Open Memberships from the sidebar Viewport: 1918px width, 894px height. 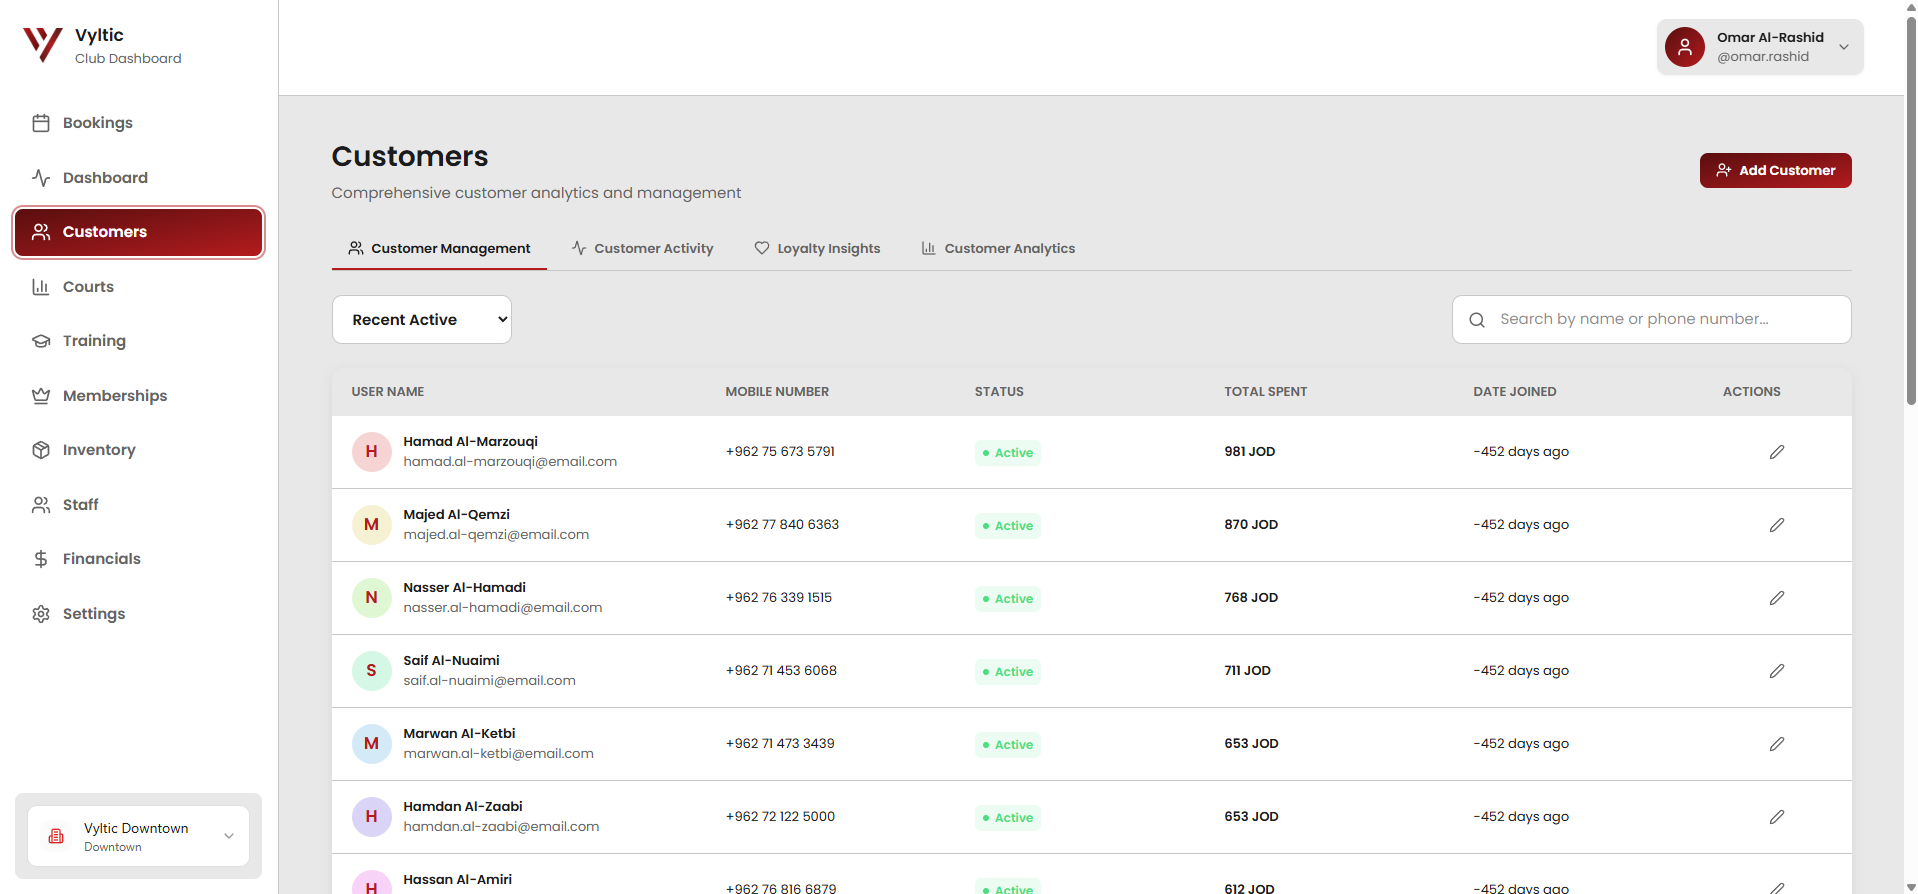tap(114, 396)
